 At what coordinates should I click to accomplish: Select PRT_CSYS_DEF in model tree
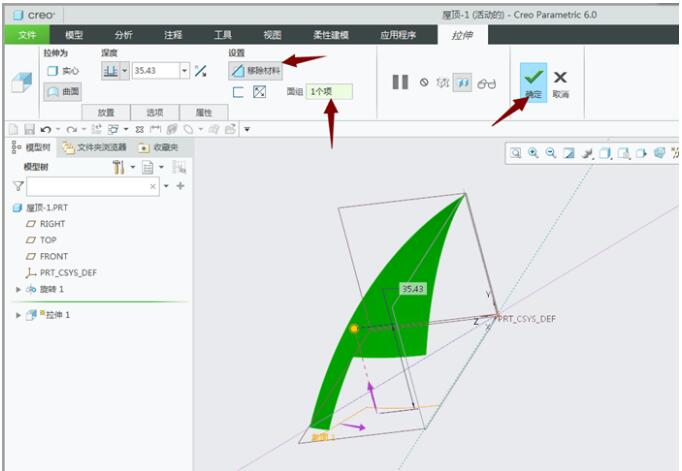(x=61, y=273)
